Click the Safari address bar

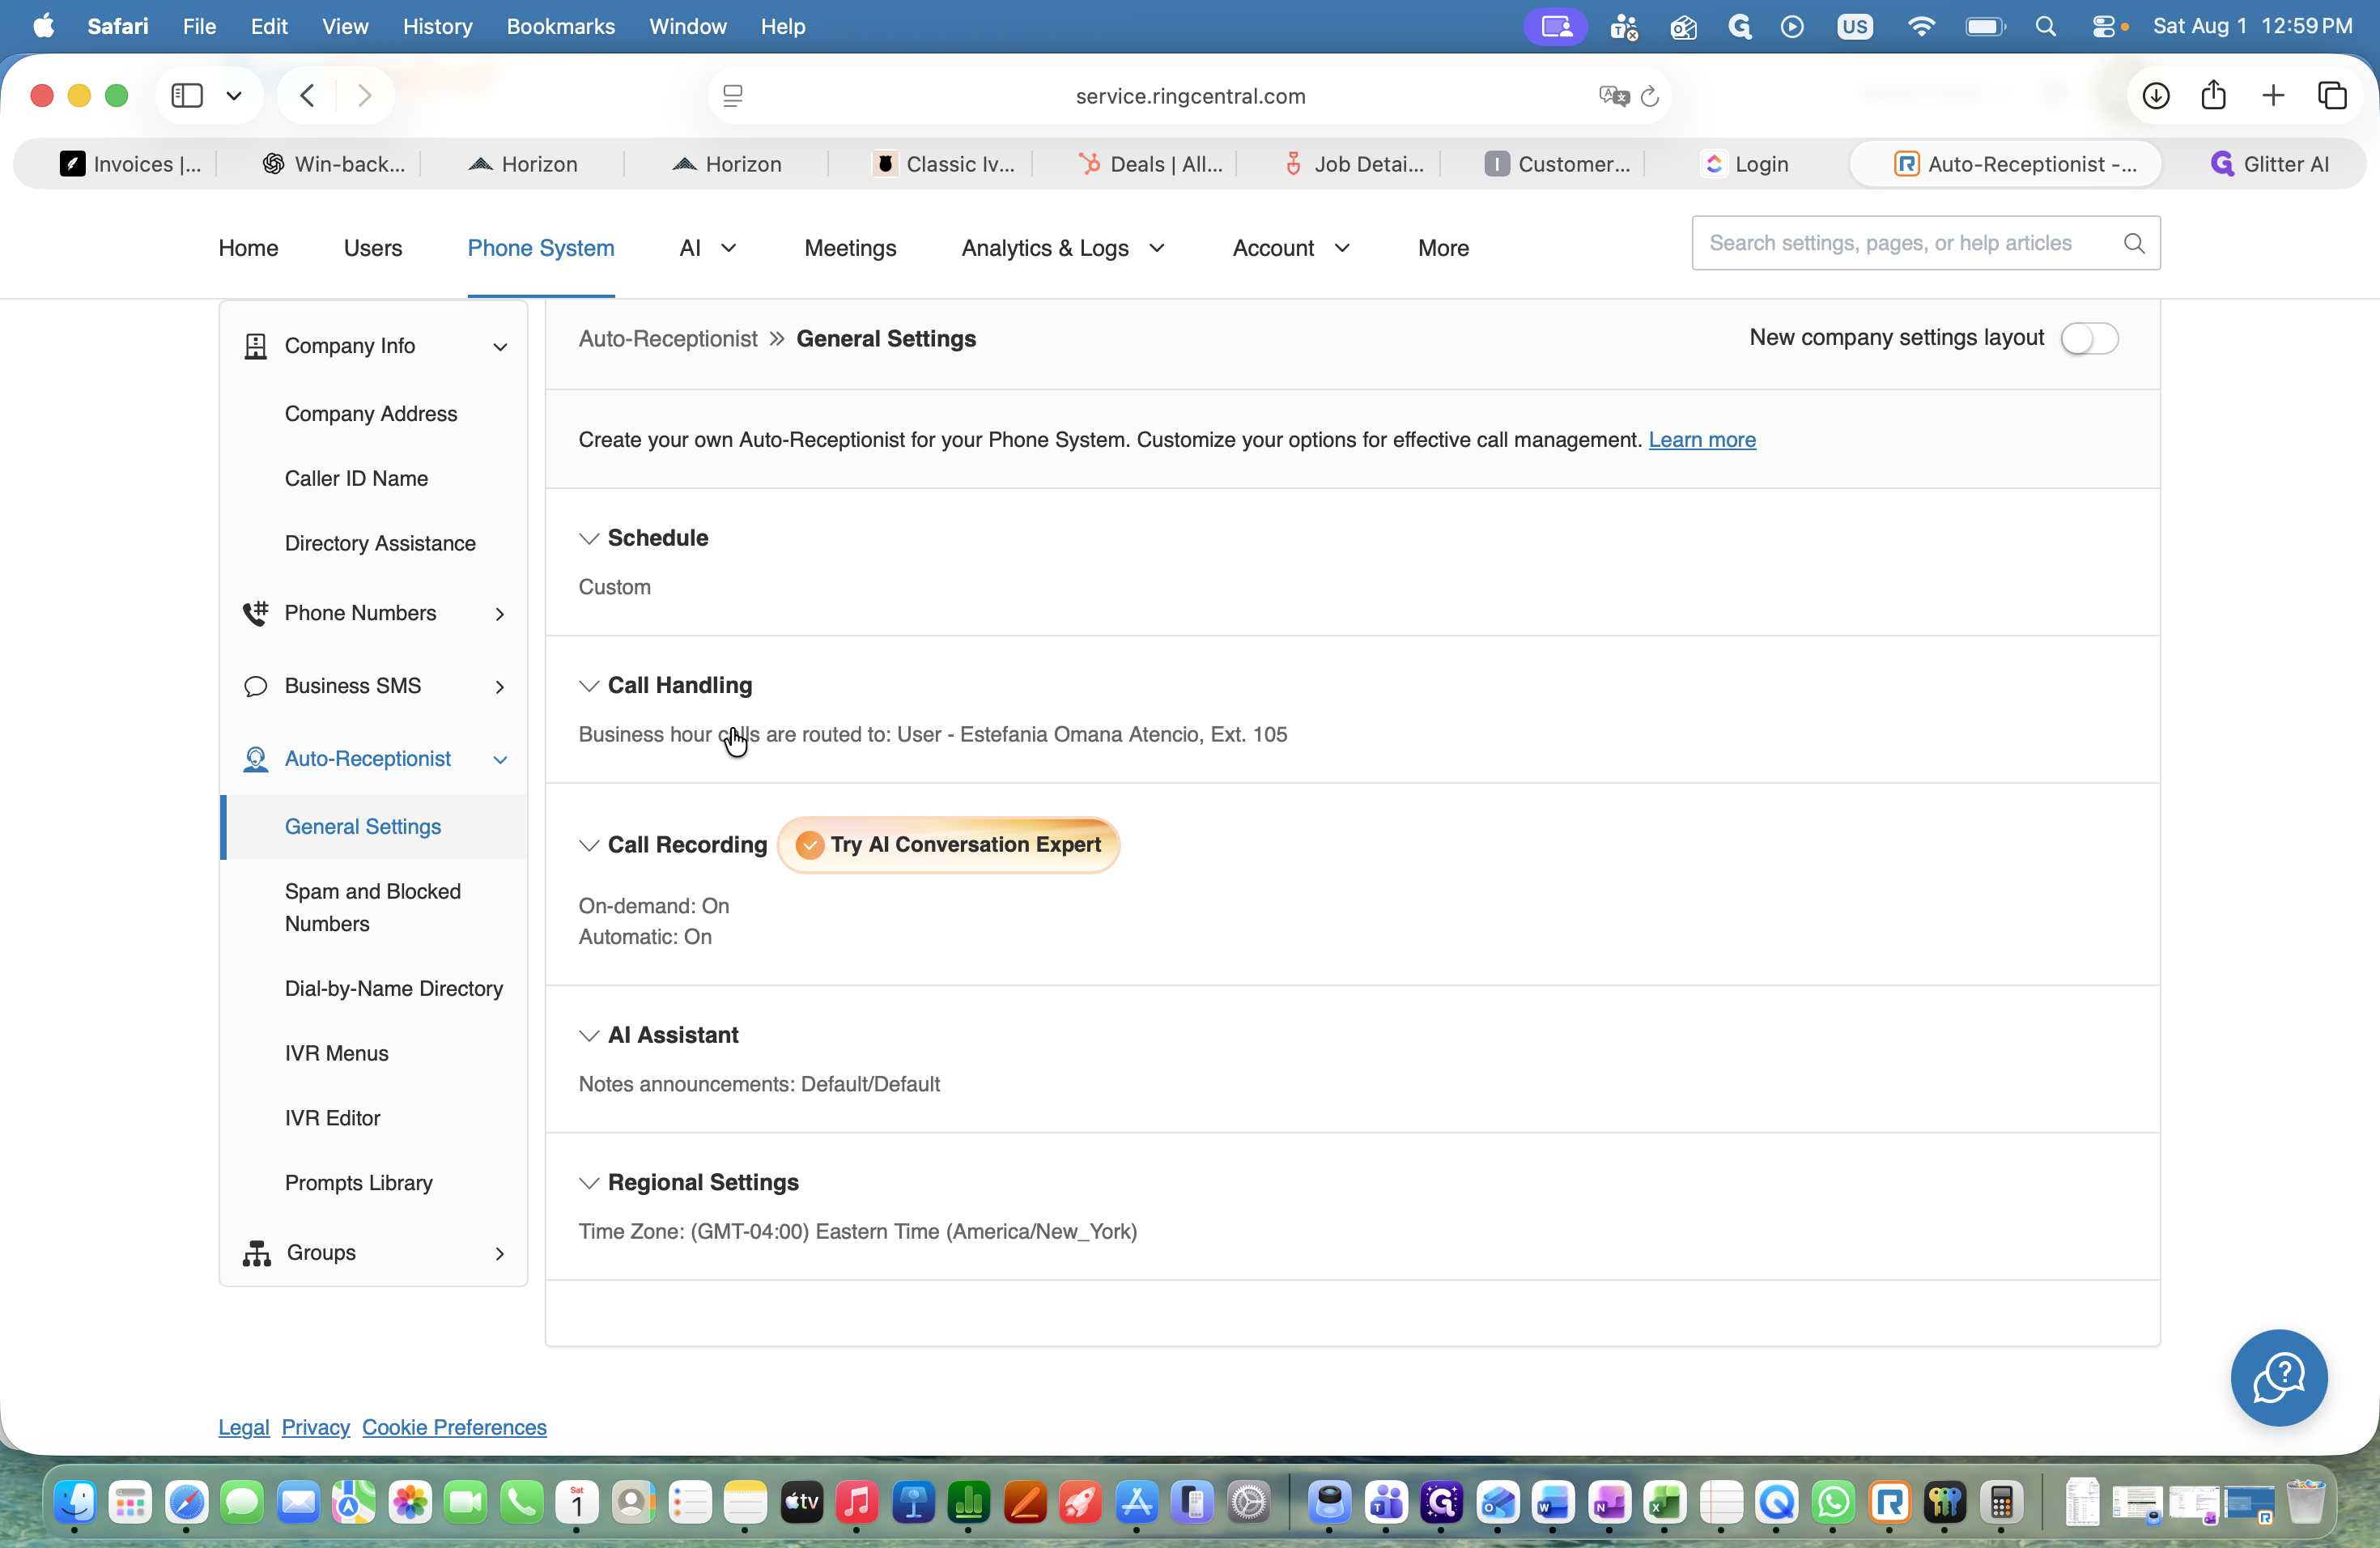(1189, 96)
